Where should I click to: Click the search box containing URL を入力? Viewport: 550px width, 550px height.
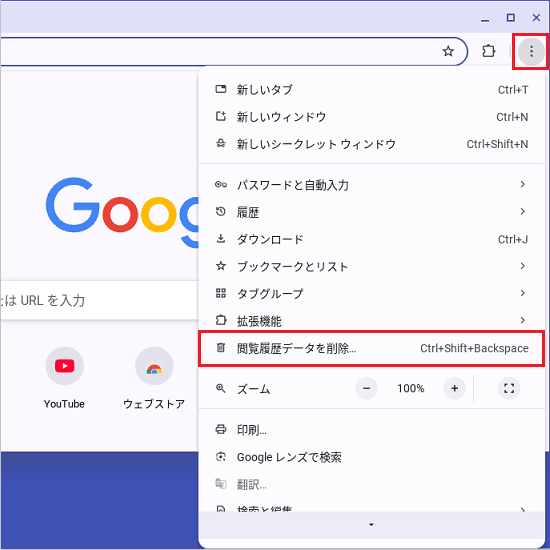[99, 300]
